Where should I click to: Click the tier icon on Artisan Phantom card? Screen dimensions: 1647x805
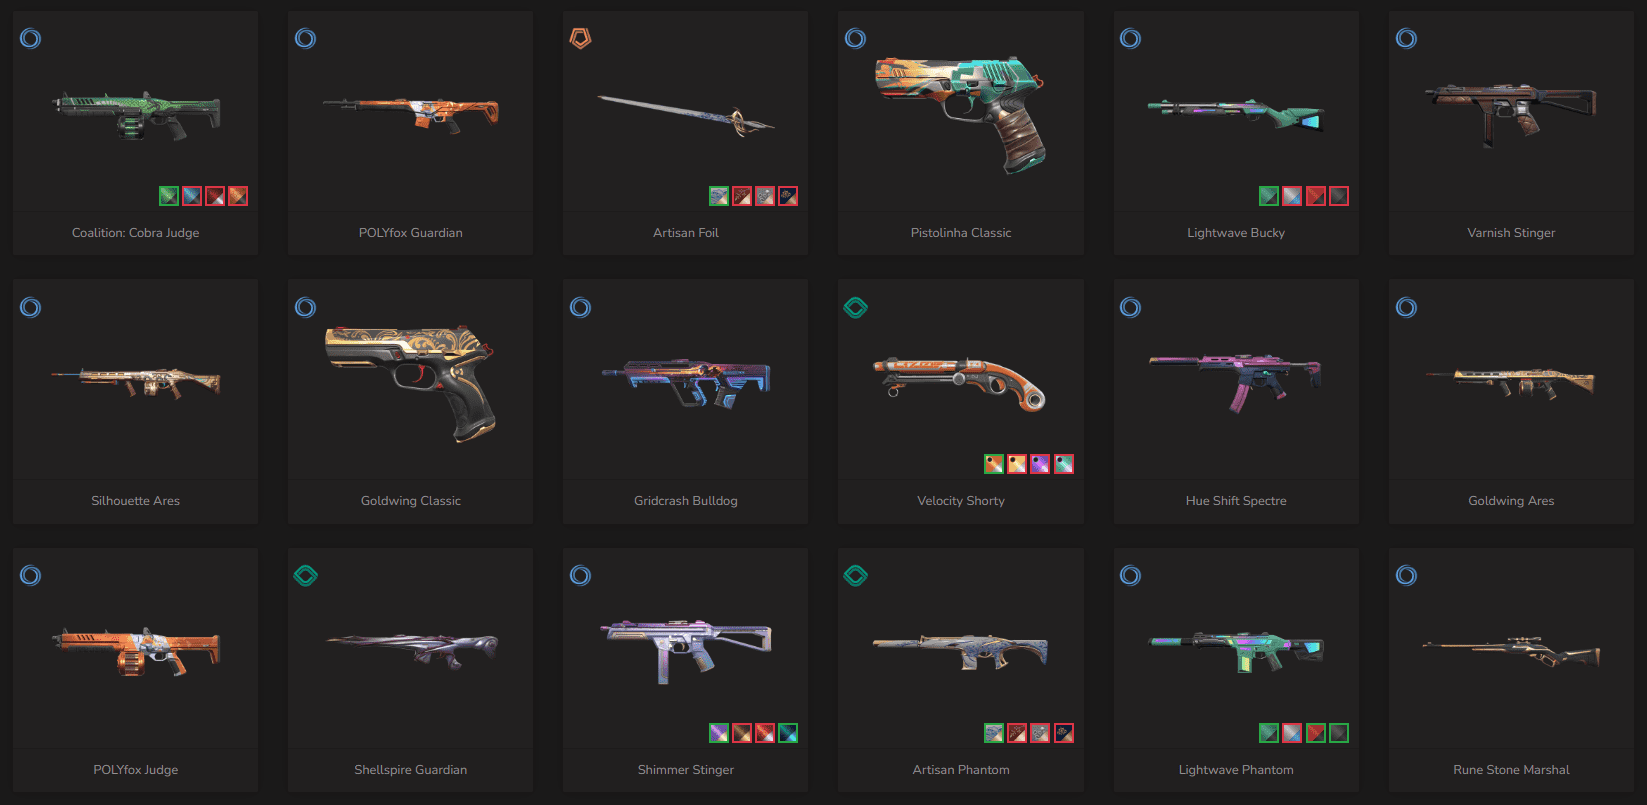tap(855, 575)
